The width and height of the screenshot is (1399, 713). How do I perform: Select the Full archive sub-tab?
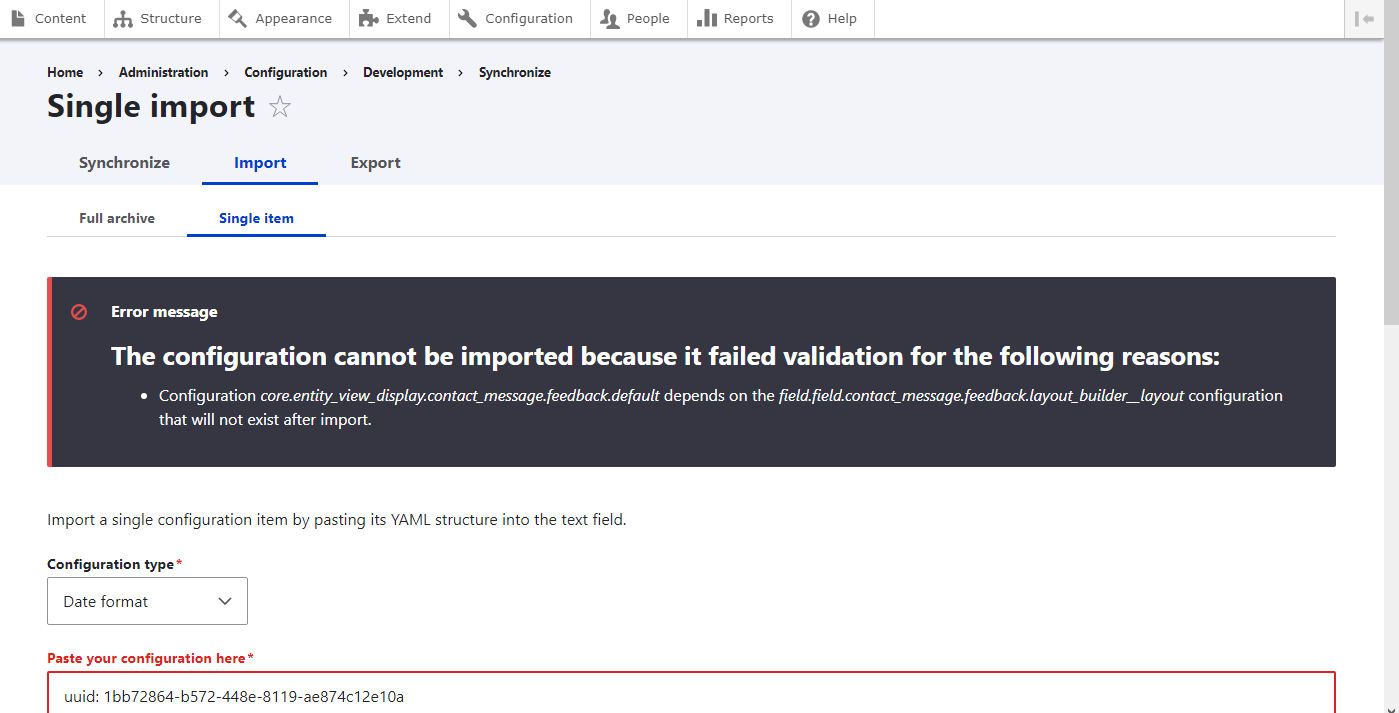pos(117,218)
